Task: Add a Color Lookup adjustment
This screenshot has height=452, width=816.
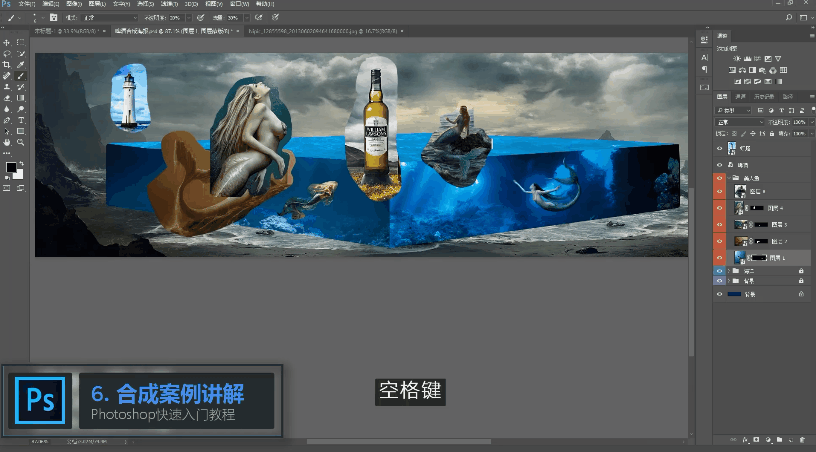Action: (x=783, y=70)
